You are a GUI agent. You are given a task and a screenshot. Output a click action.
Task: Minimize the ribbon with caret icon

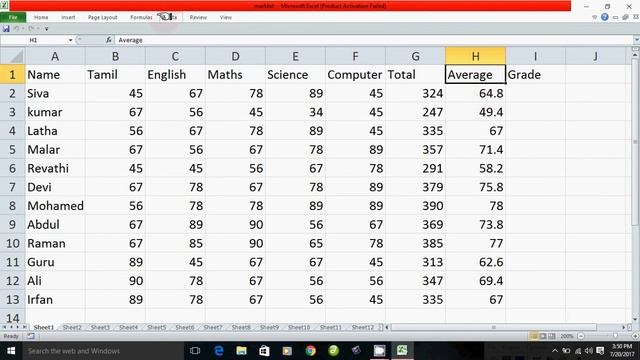click(594, 17)
